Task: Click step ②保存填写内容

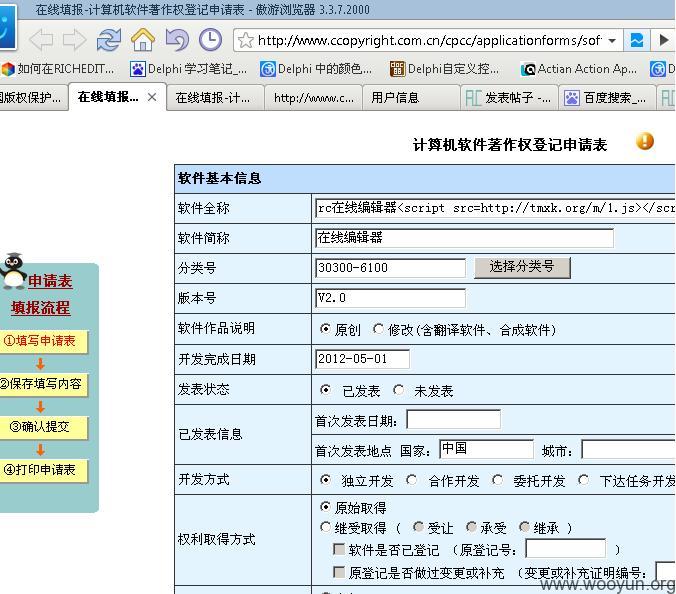Action: tap(43, 384)
